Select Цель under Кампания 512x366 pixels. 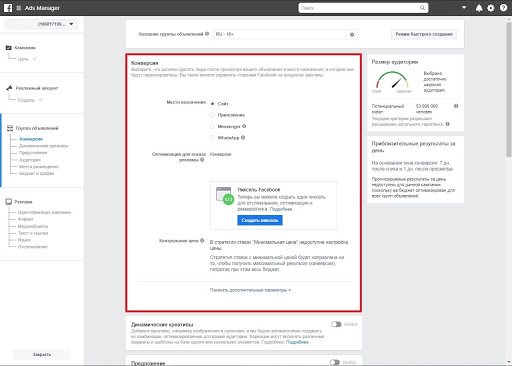pos(23,59)
